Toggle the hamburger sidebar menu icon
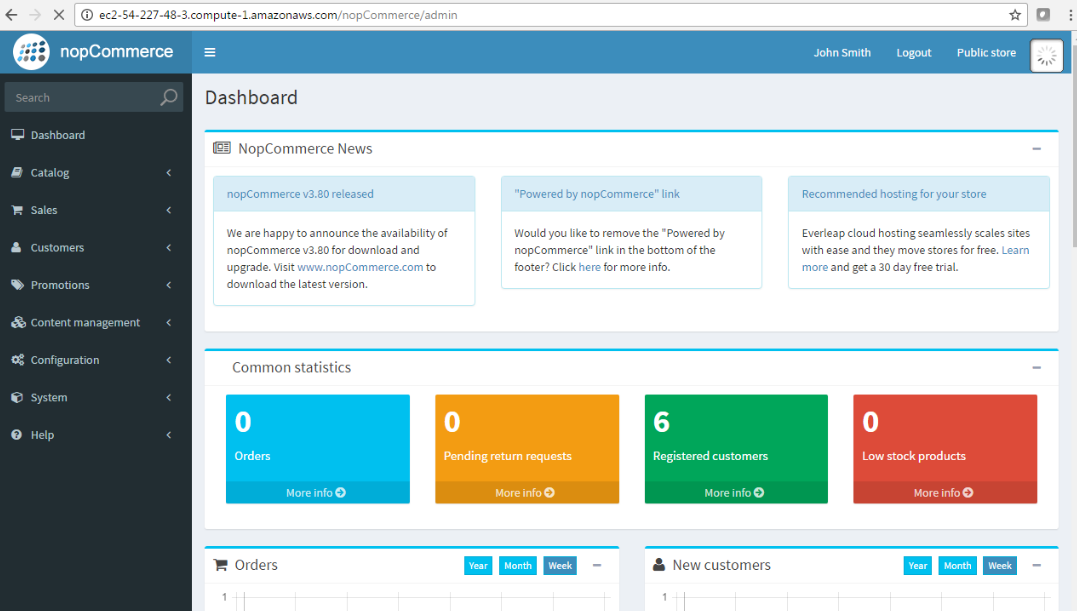1077x611 pixels. pyautogui.click(x=210, y=52)
